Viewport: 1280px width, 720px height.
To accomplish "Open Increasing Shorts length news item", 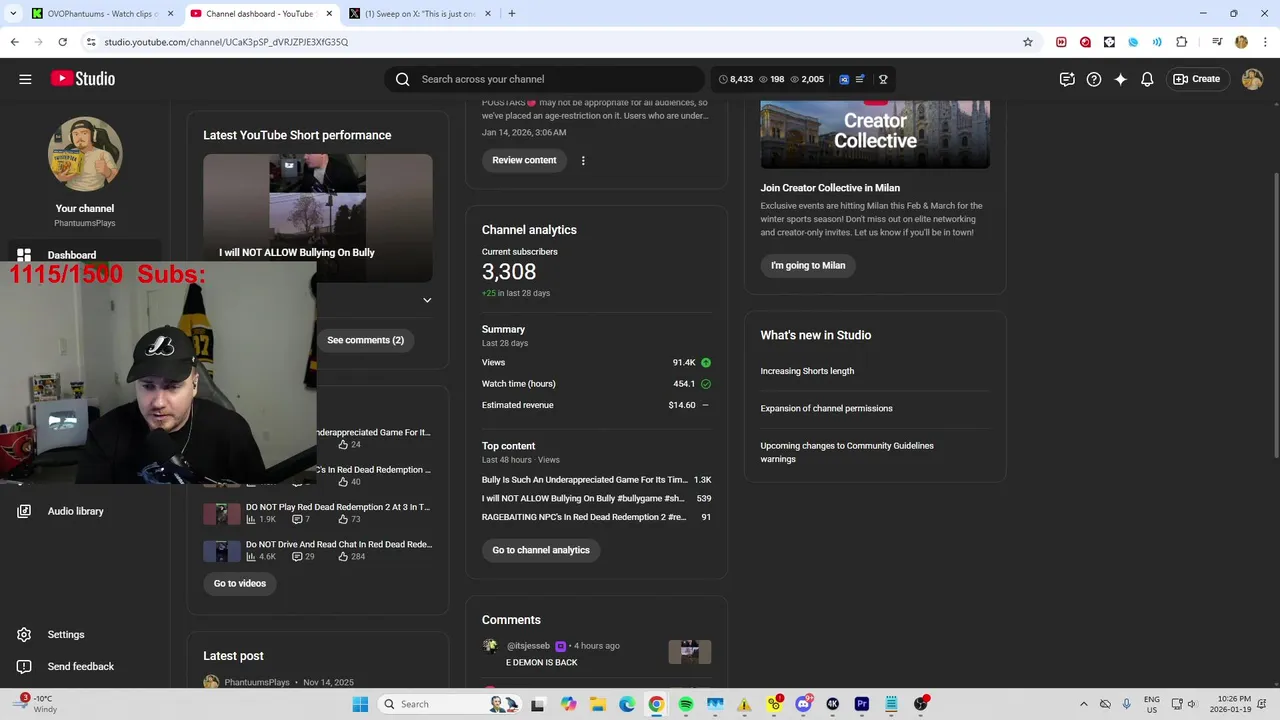I will (x=807, y=371).
